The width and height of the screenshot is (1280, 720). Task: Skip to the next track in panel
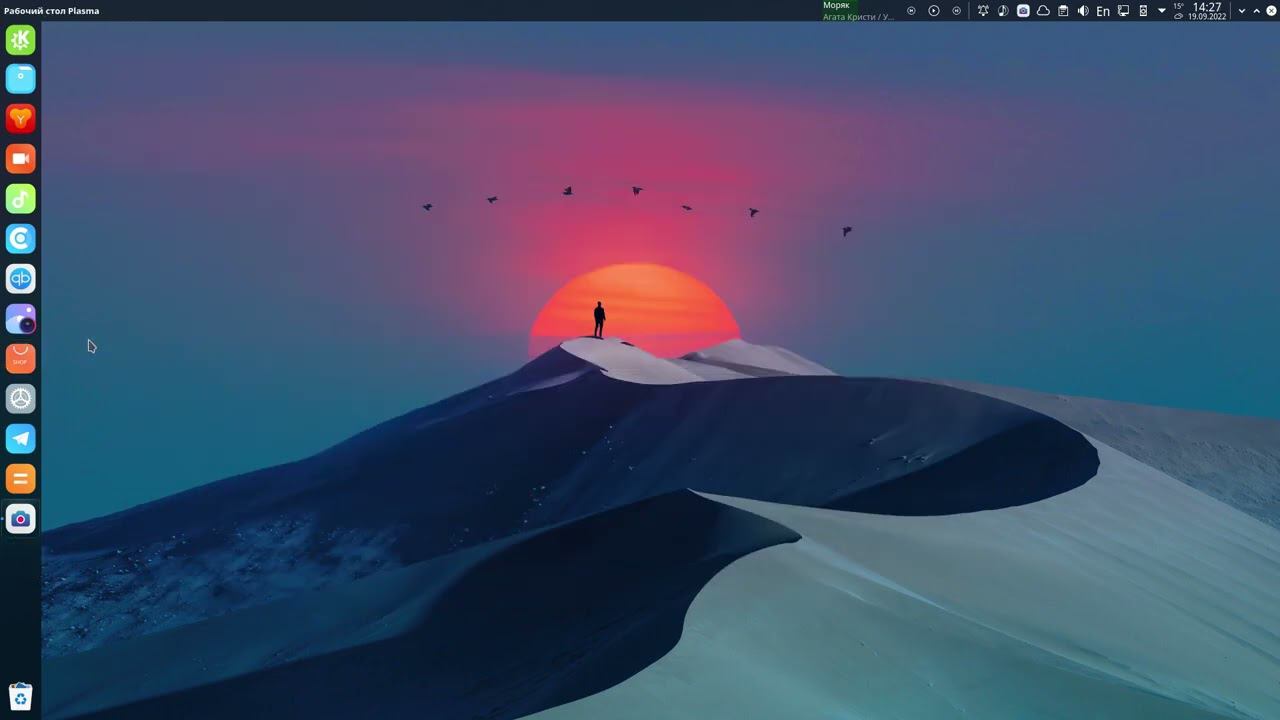pyautogui.click(x=957, y=11)
